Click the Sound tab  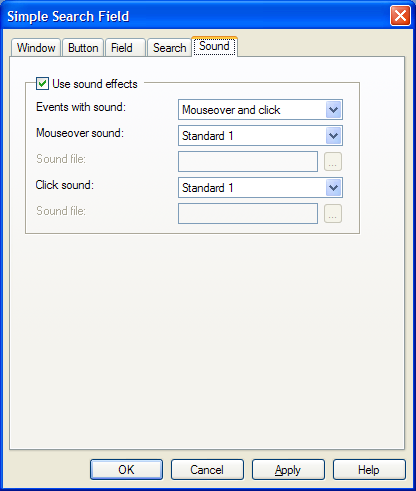coord(214,46)
